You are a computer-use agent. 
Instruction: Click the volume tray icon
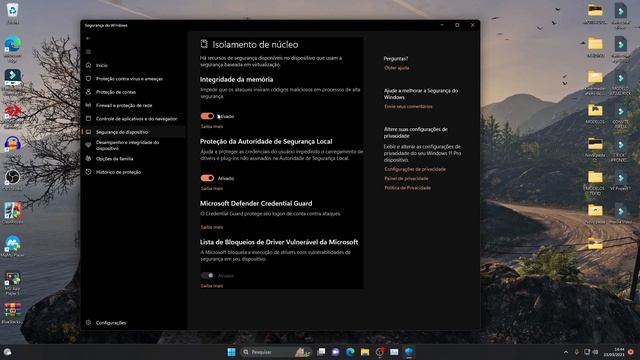595,352
